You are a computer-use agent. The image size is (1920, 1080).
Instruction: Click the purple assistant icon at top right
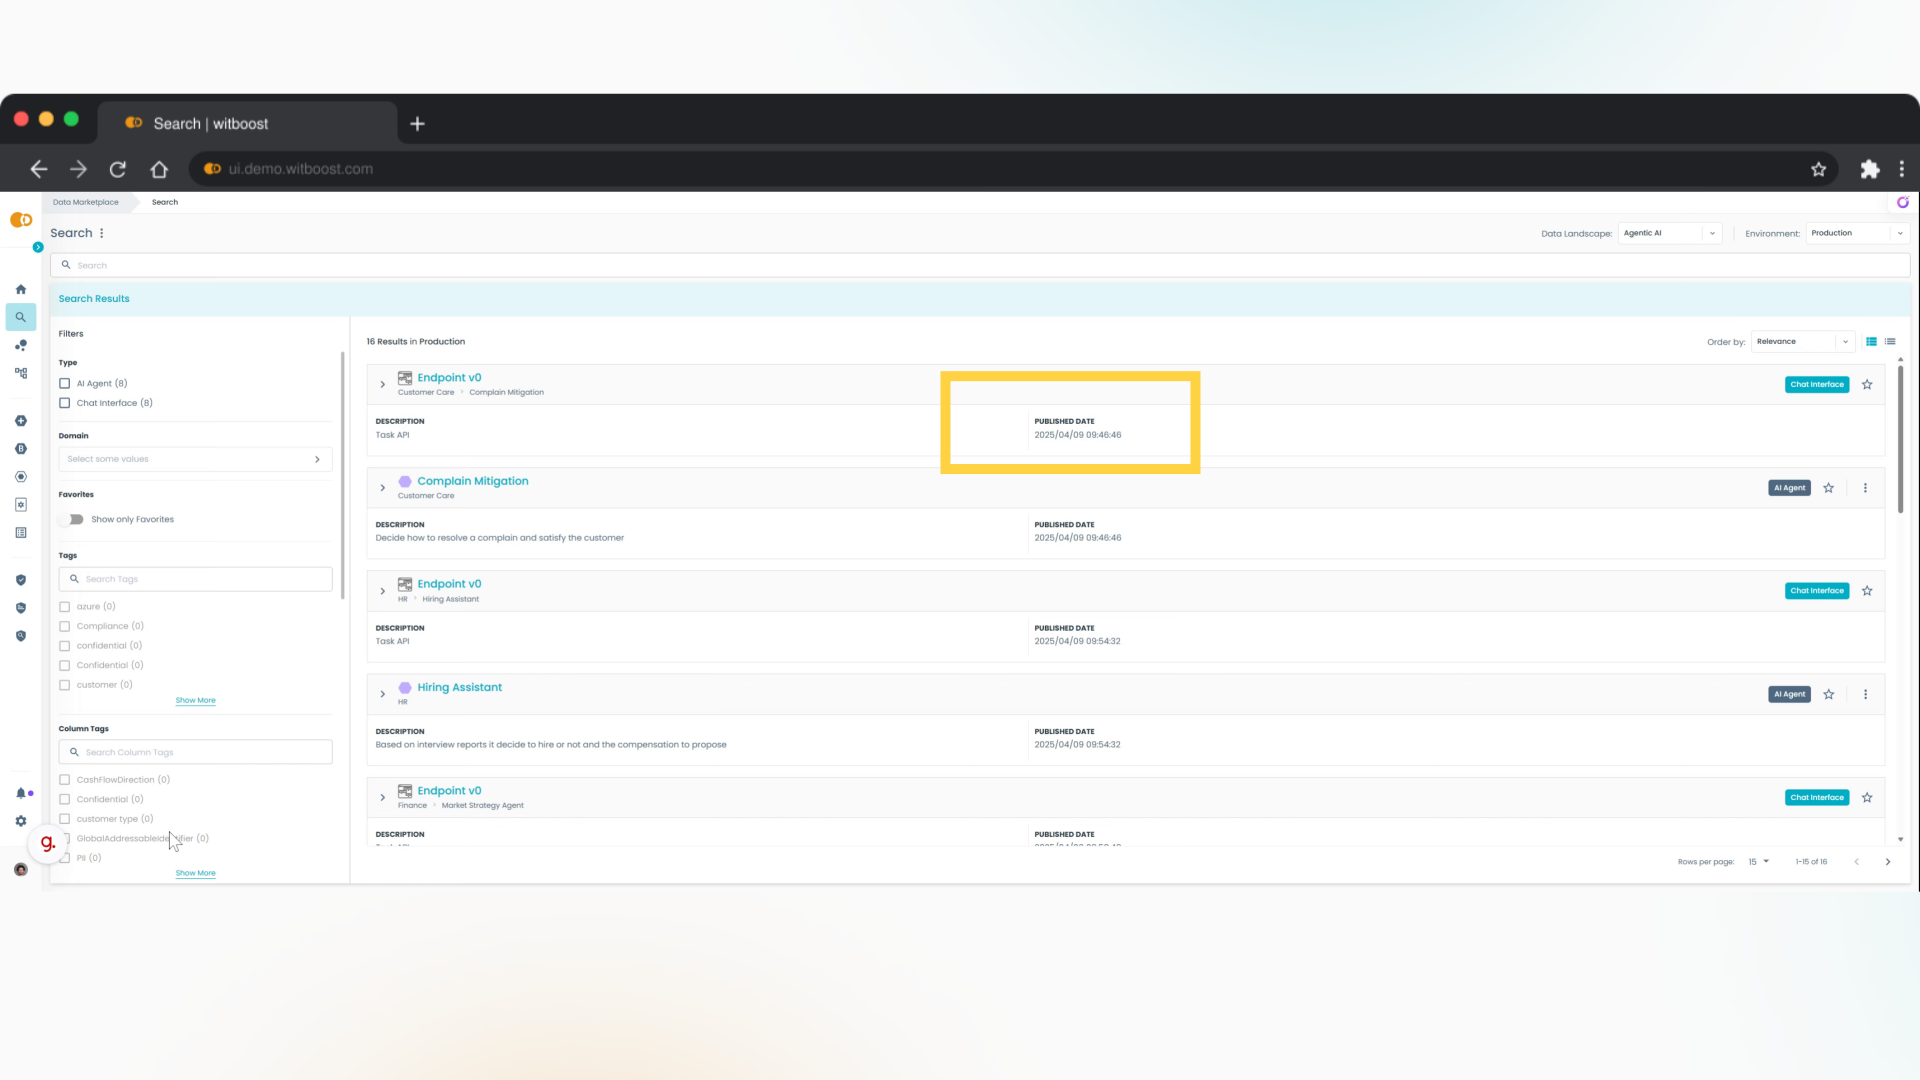click(1902, 202)
